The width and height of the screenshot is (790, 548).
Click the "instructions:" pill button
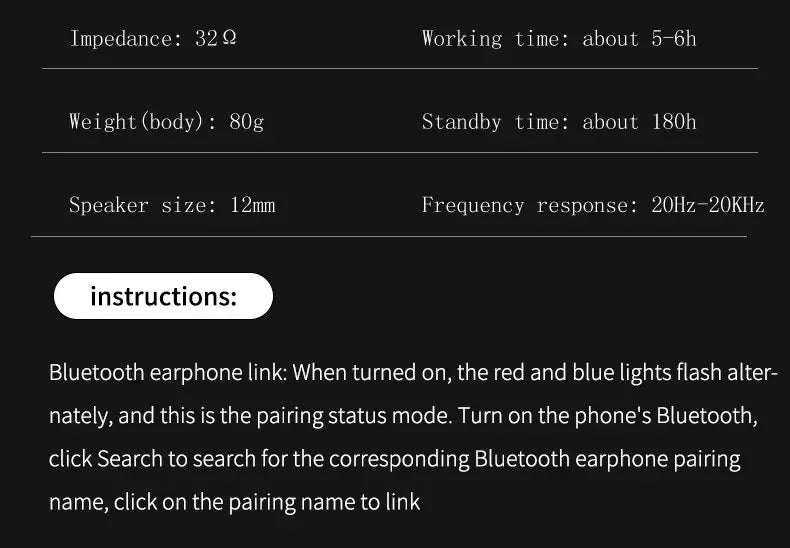(163, 296)
